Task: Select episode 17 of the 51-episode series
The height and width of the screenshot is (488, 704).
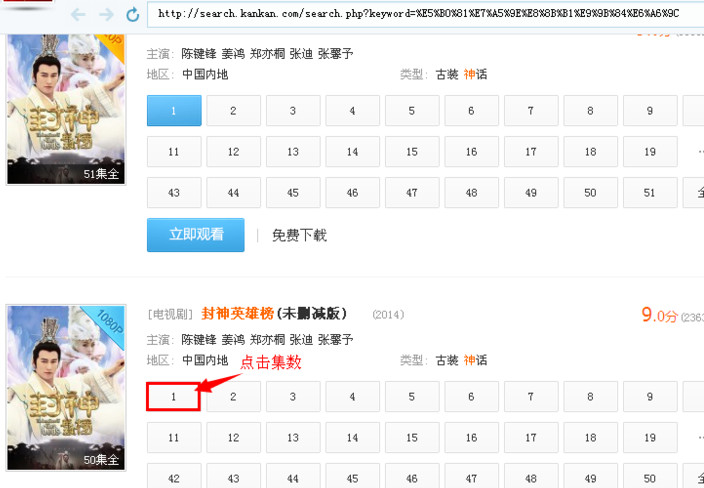Action: pos(531,152)
